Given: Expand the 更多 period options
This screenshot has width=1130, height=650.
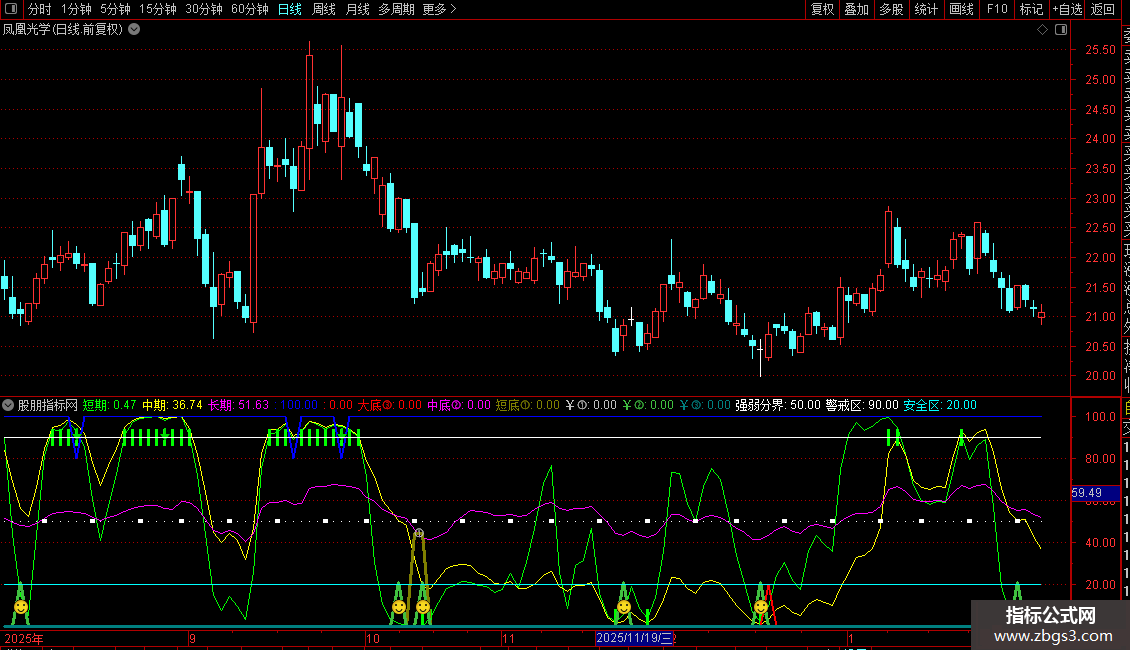Looking at the screenshot, I should 439,10.
